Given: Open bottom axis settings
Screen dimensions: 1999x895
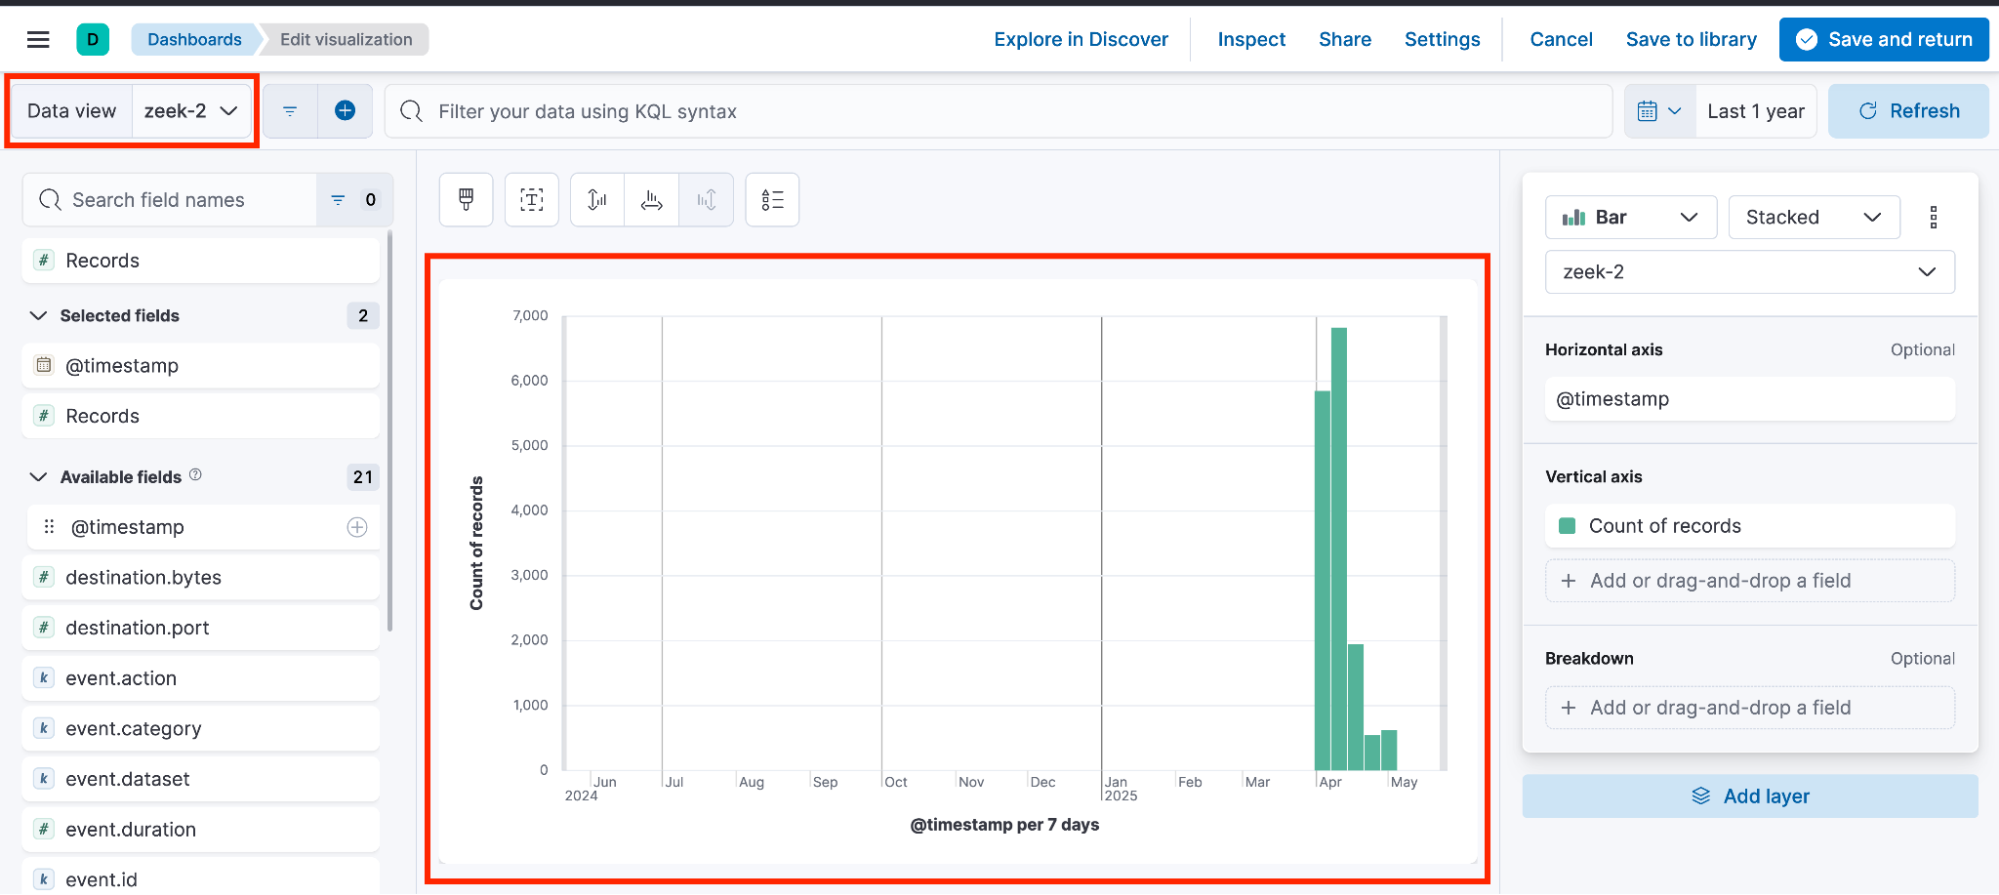Looking at the screenshot, I should coord(652,200).
